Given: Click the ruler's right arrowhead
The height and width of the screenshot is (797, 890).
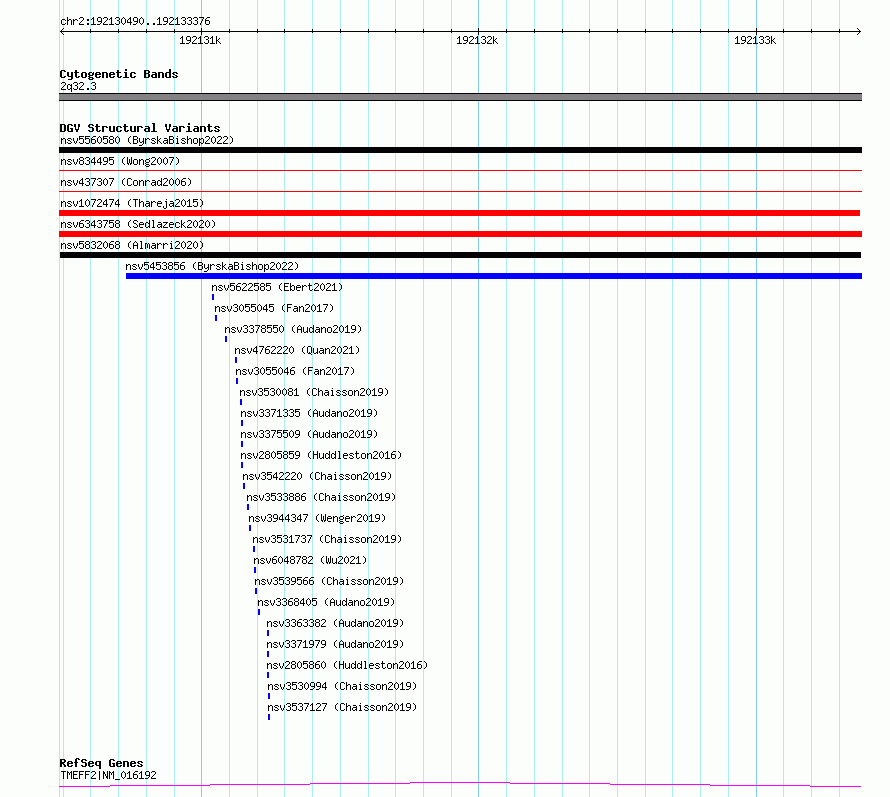Looking at the screenshot, I should pyautogui.click(x=859, y=31).
